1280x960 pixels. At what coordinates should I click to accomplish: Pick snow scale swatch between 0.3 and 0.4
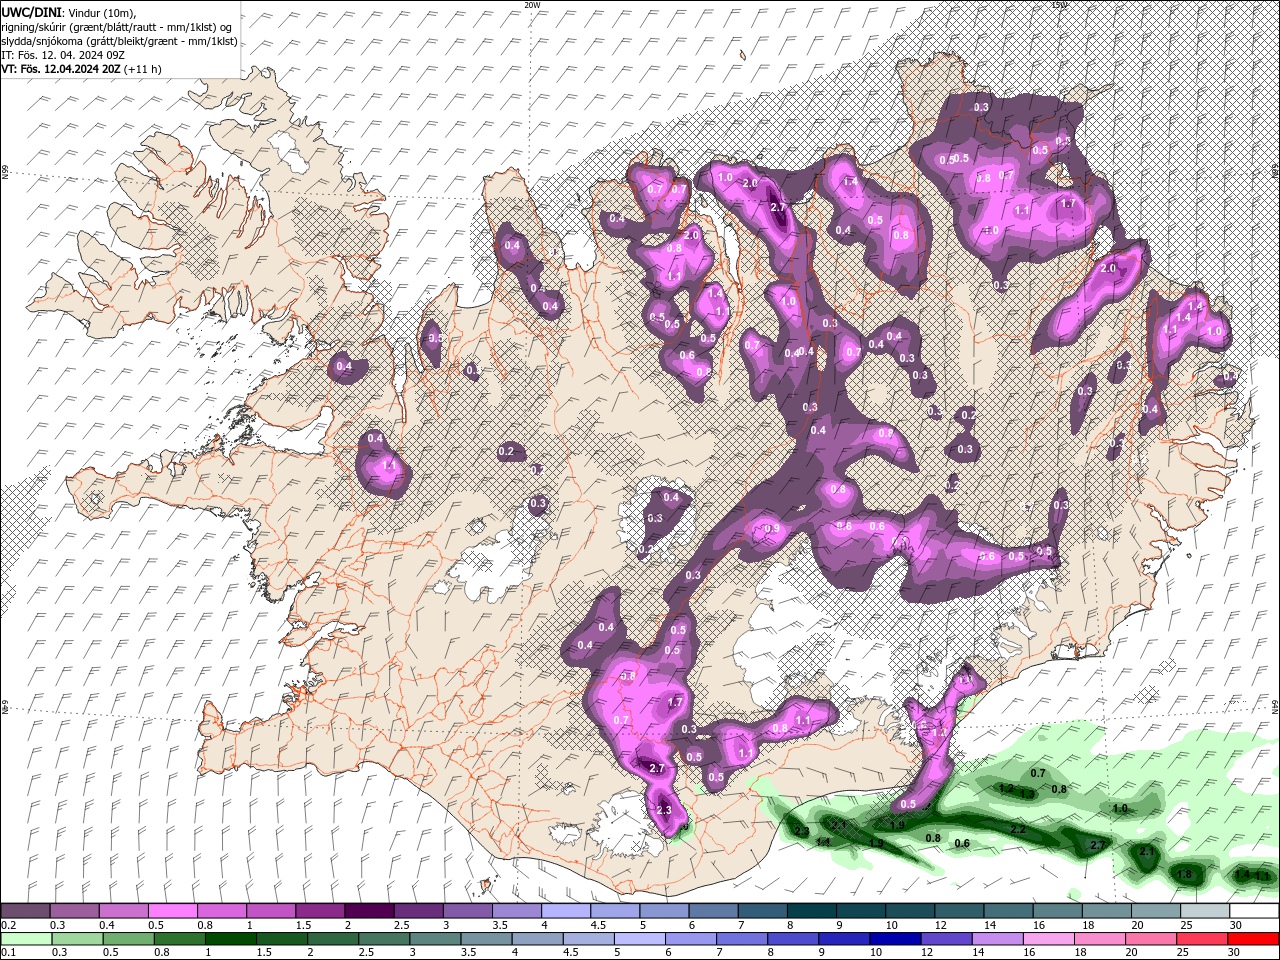coord(74,911)
